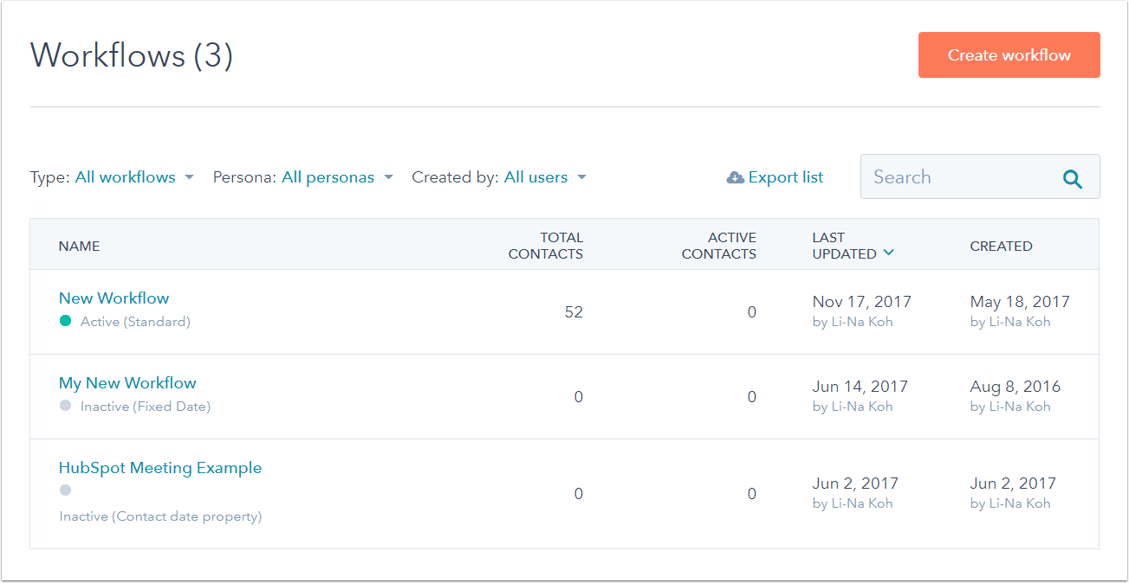
Task: Click the magnifying glass search icon
Action: pos(1072,179)
